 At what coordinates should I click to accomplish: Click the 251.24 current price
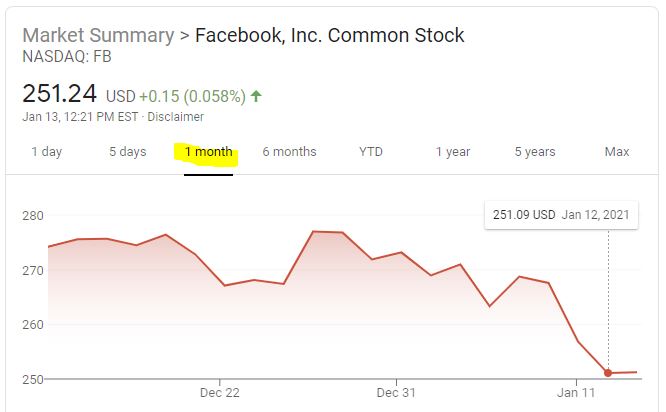tap(59, 94)
